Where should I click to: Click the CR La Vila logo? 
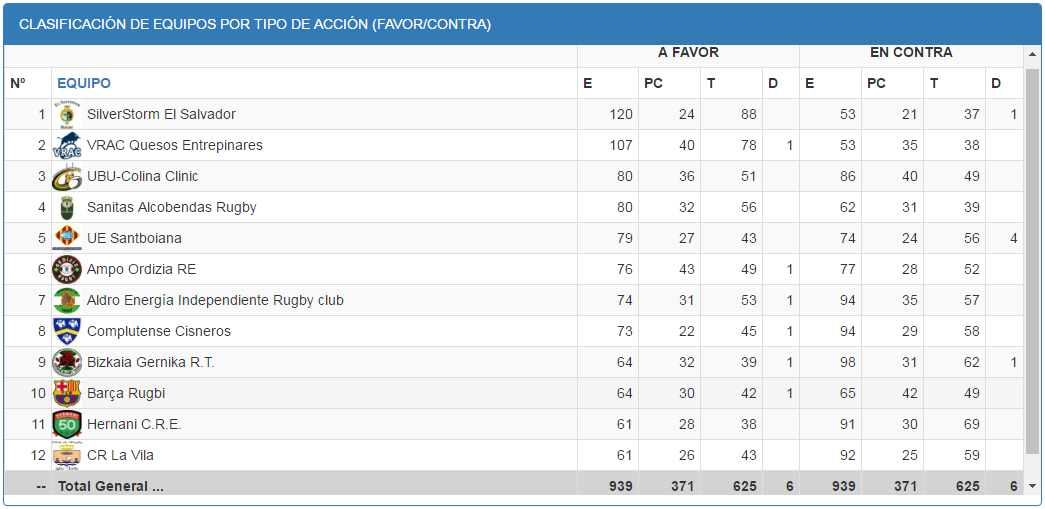[67, 456]
